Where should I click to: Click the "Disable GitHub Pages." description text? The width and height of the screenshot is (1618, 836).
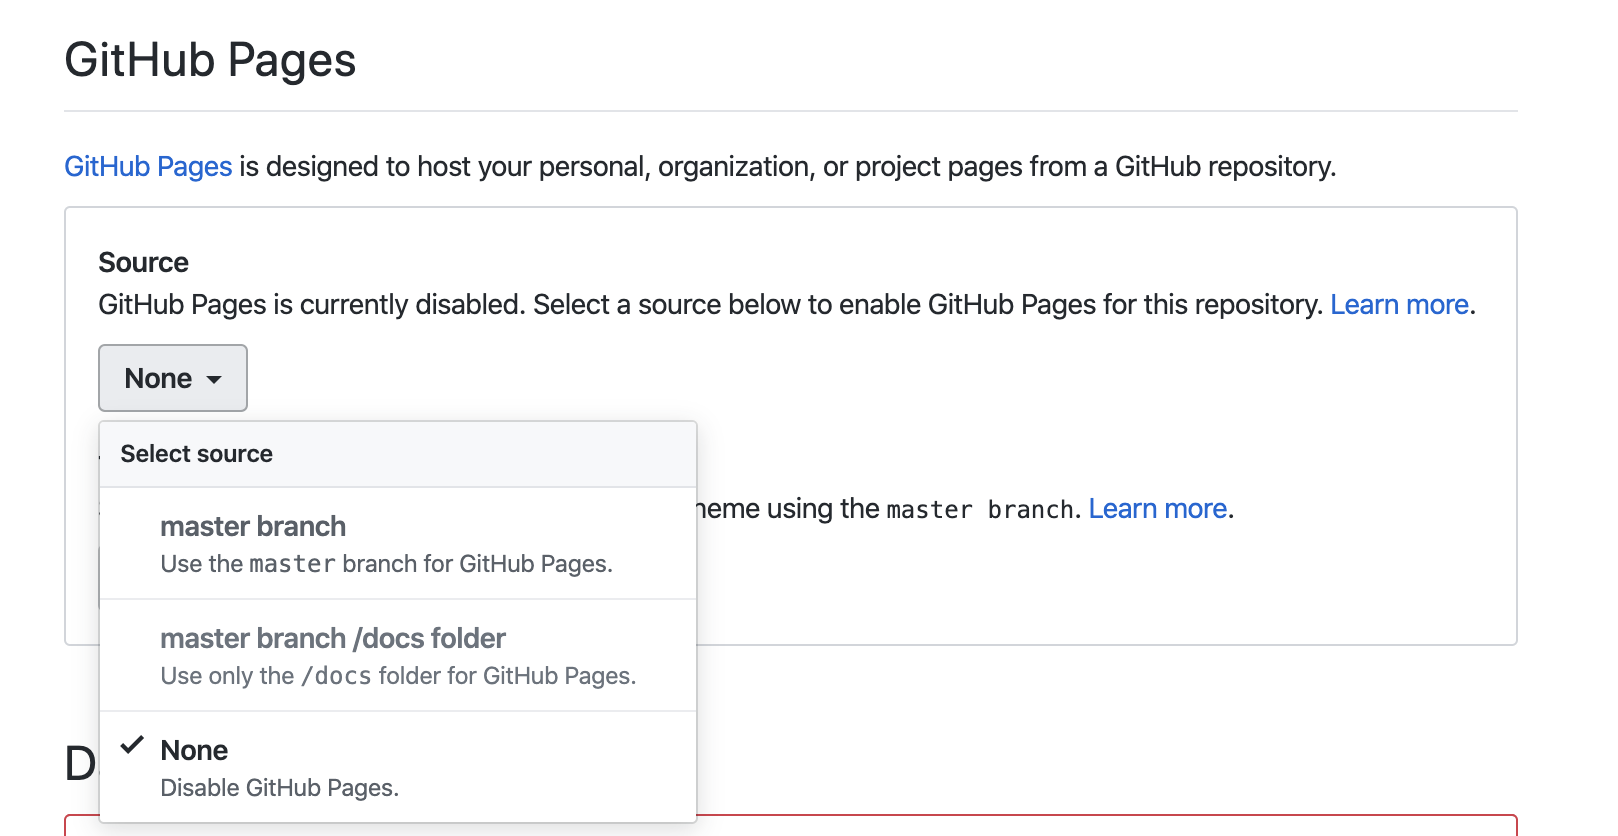click(x=279, y=788)
